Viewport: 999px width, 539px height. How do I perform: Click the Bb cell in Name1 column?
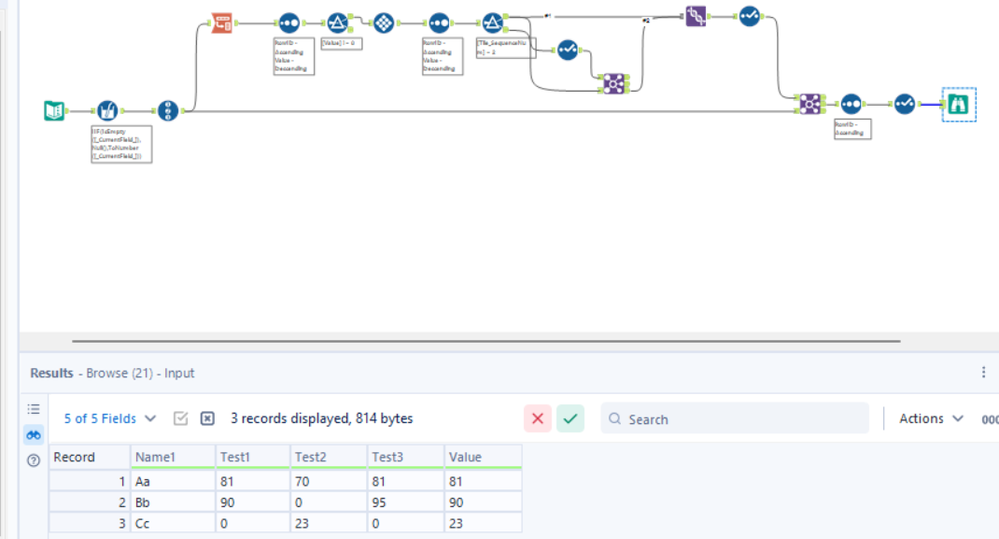pos(173,502)
